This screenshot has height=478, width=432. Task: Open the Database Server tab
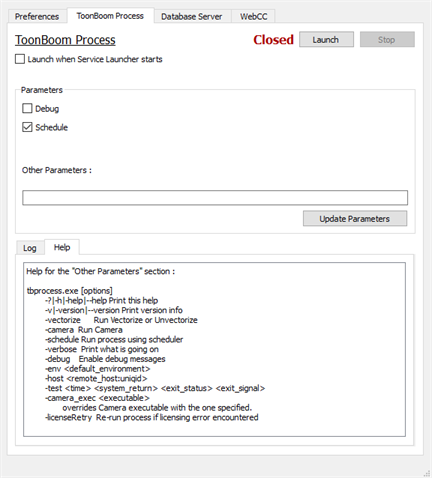pos(192,16)
